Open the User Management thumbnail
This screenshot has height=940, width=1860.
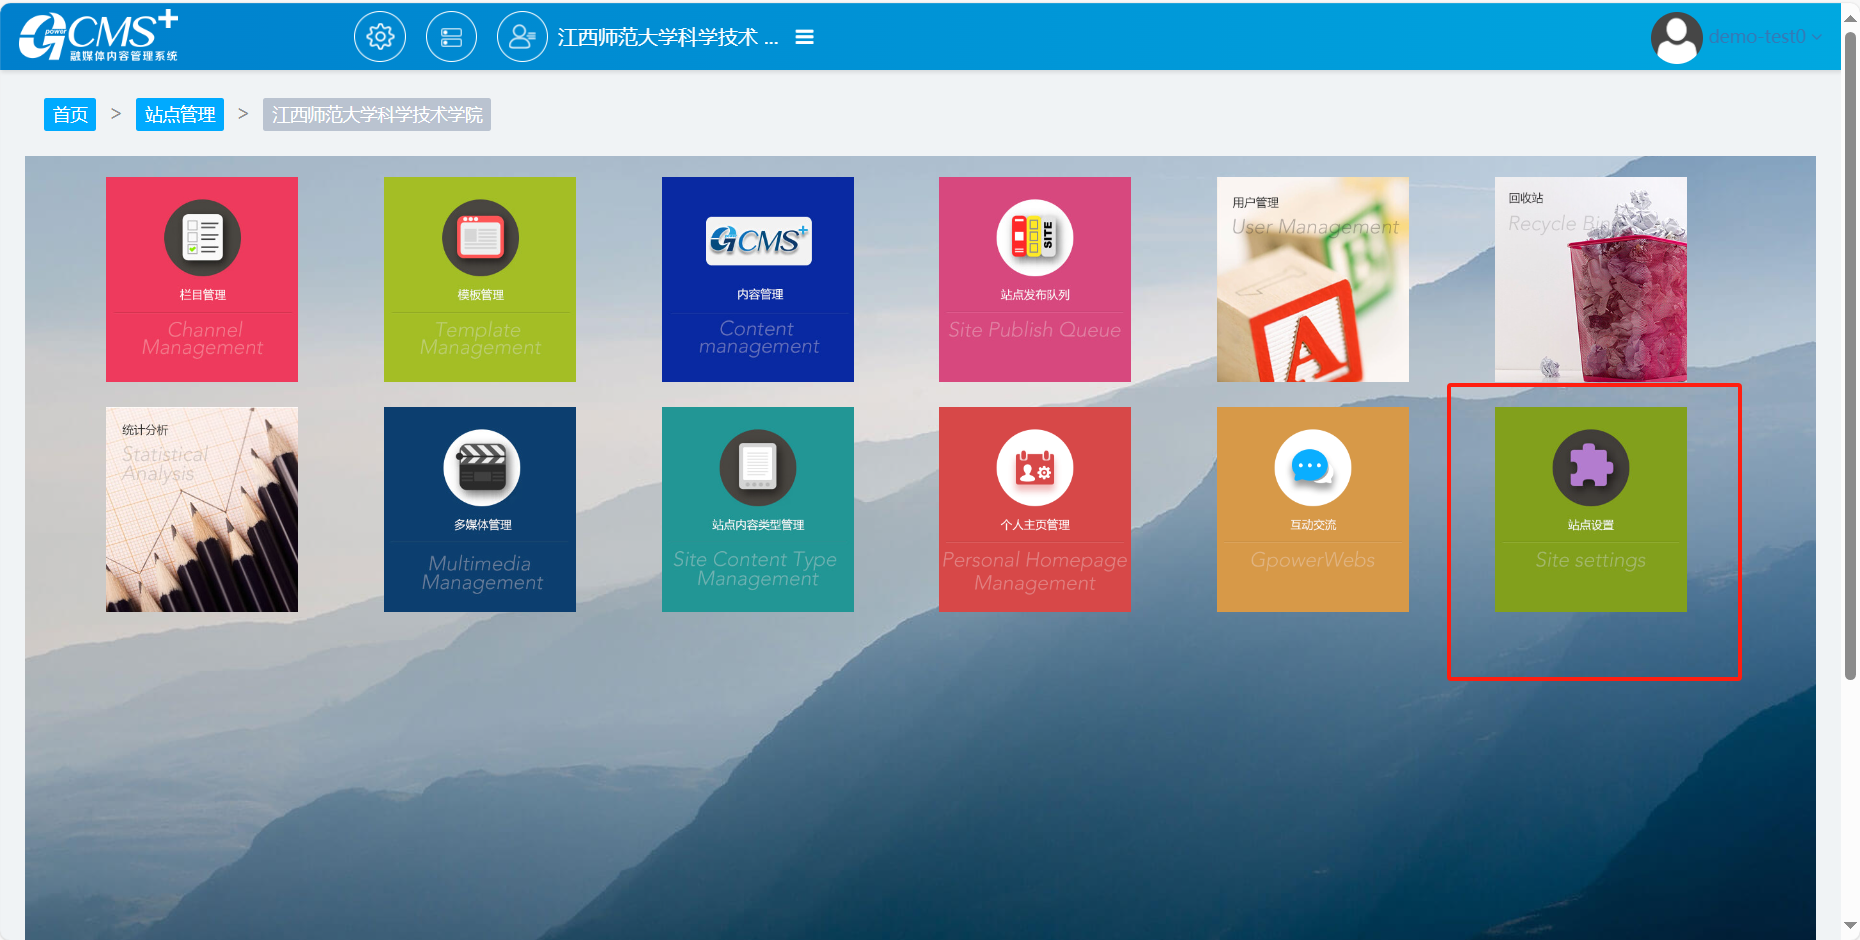1313,279
